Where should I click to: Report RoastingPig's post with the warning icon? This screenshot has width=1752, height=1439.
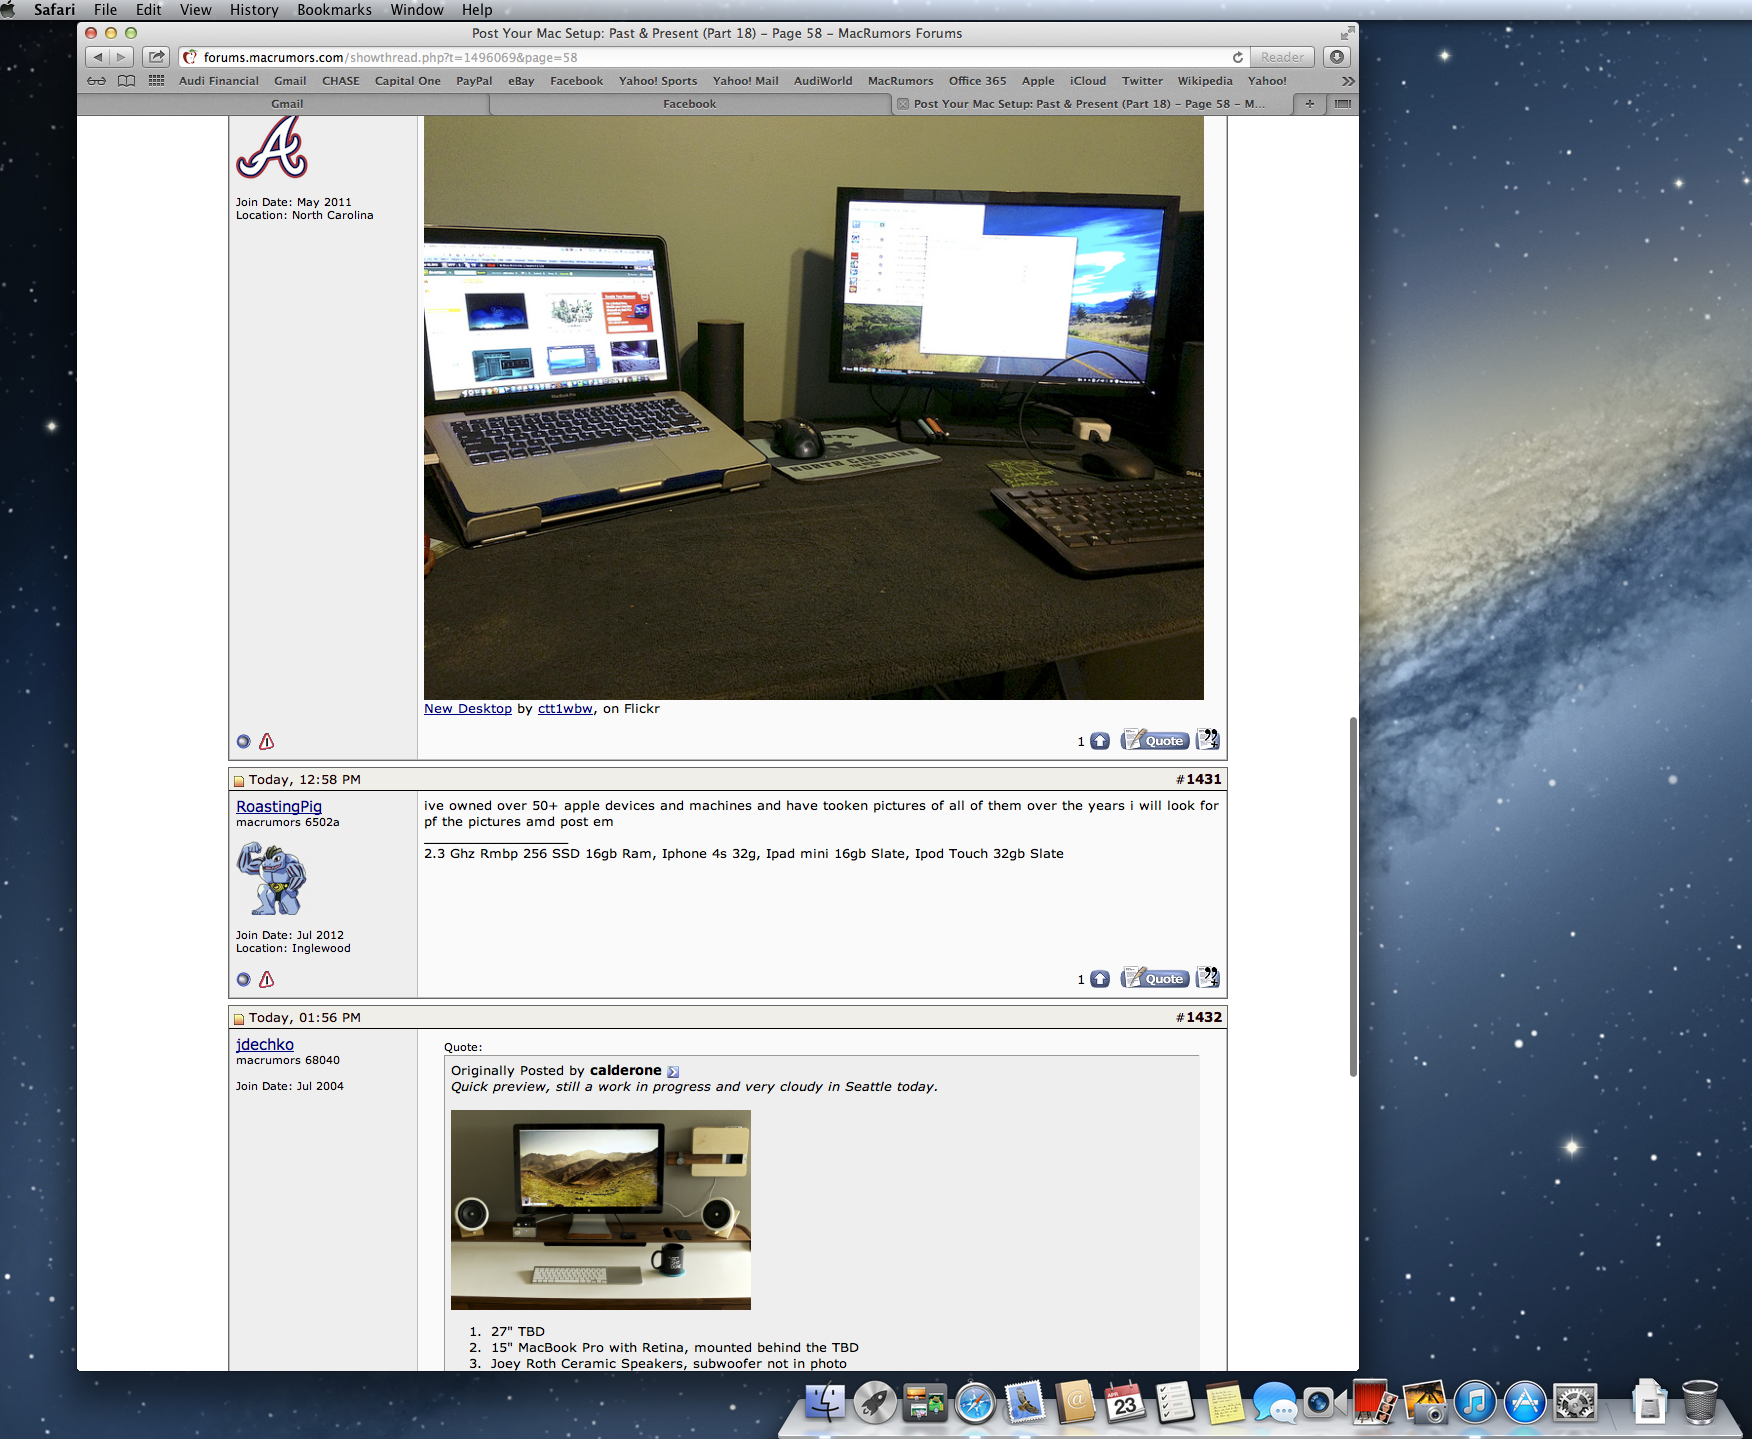tap(266, 979)
